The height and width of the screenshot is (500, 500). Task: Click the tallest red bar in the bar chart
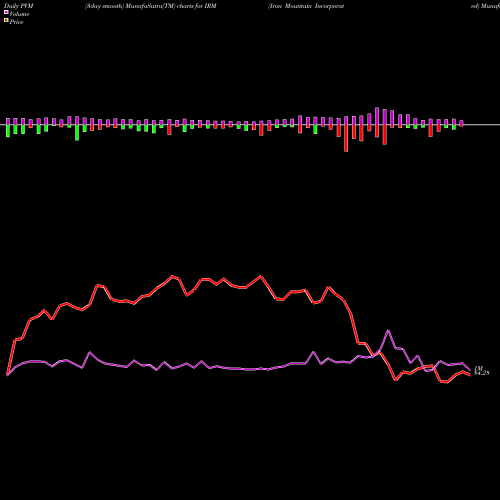pos(346,138)
